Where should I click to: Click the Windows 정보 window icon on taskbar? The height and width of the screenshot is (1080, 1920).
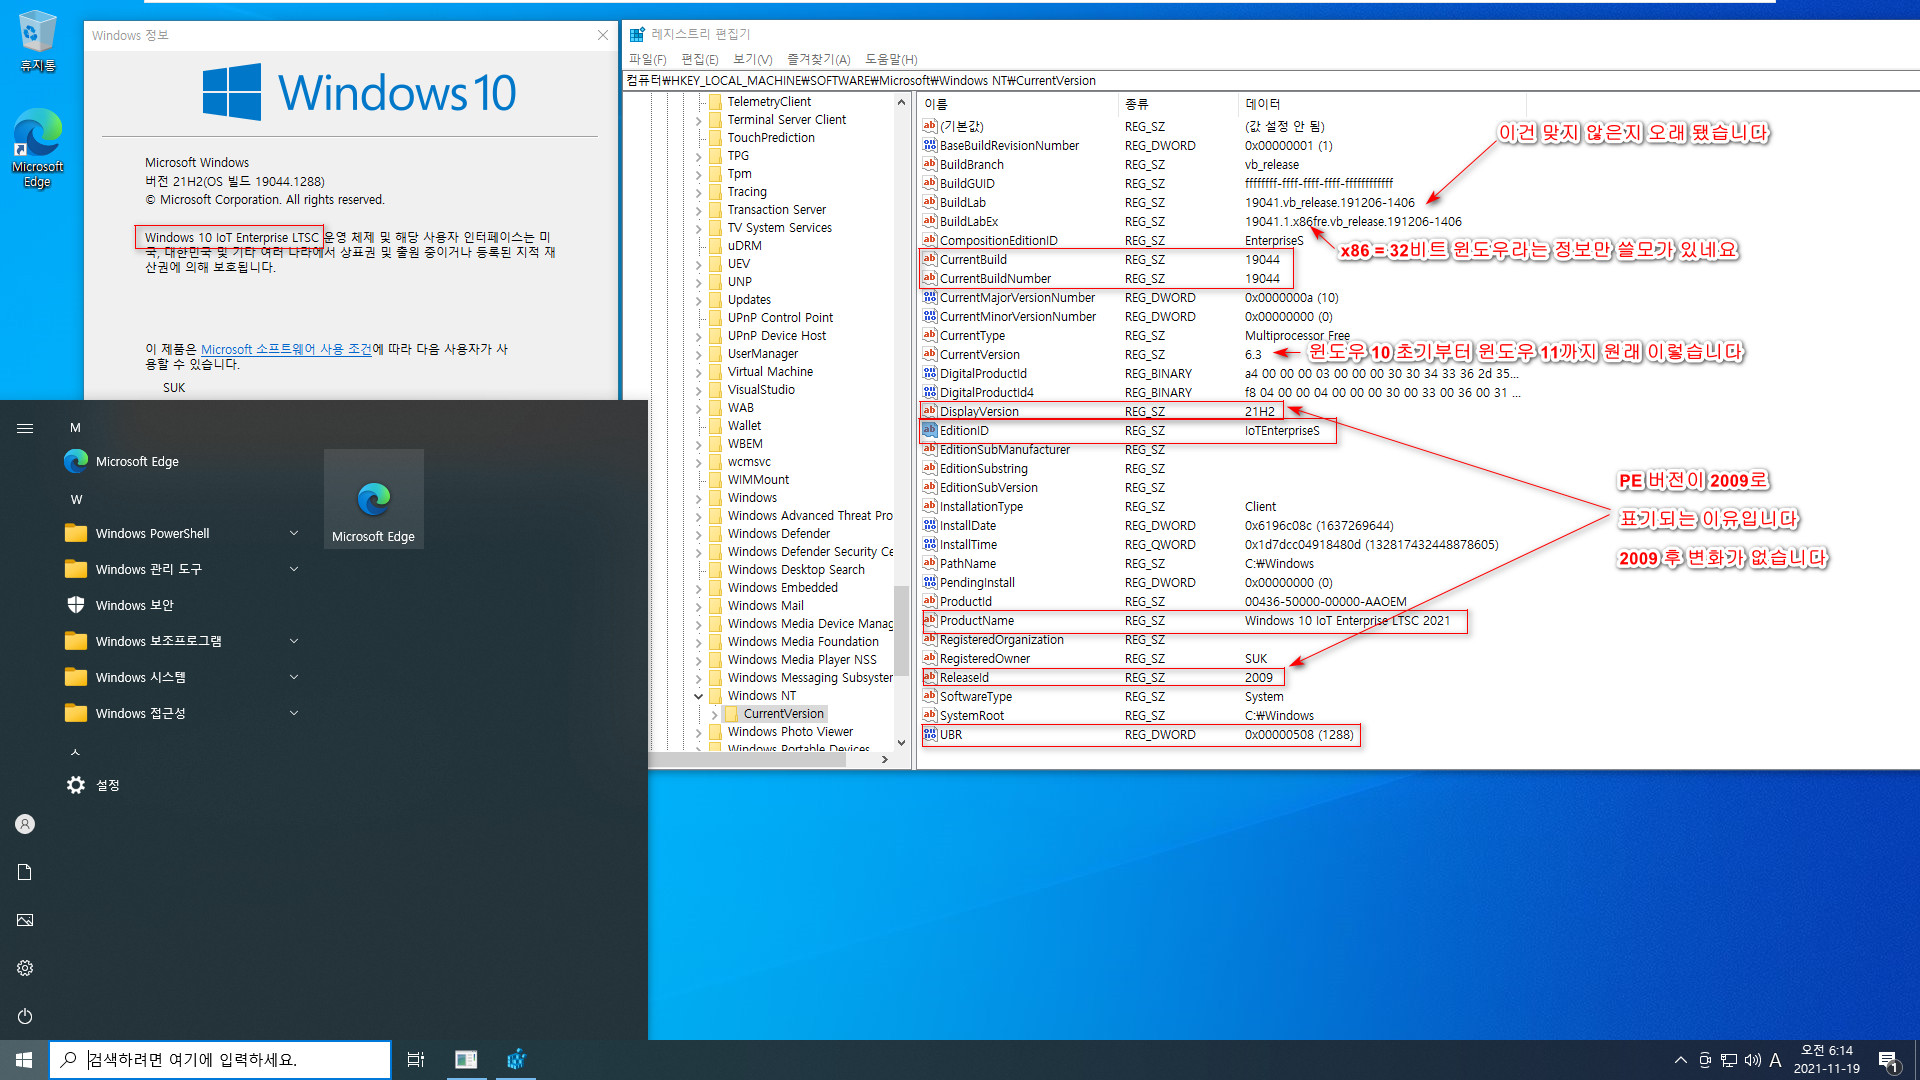[x=466, y=1059]
